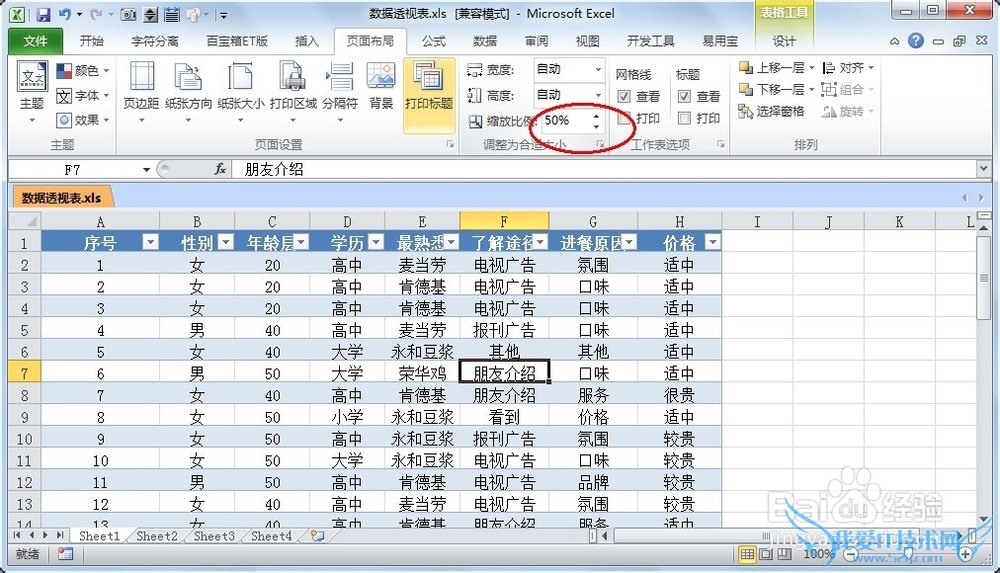
Task: Open Selection Pane (选择窗格)
Action: 771,112
